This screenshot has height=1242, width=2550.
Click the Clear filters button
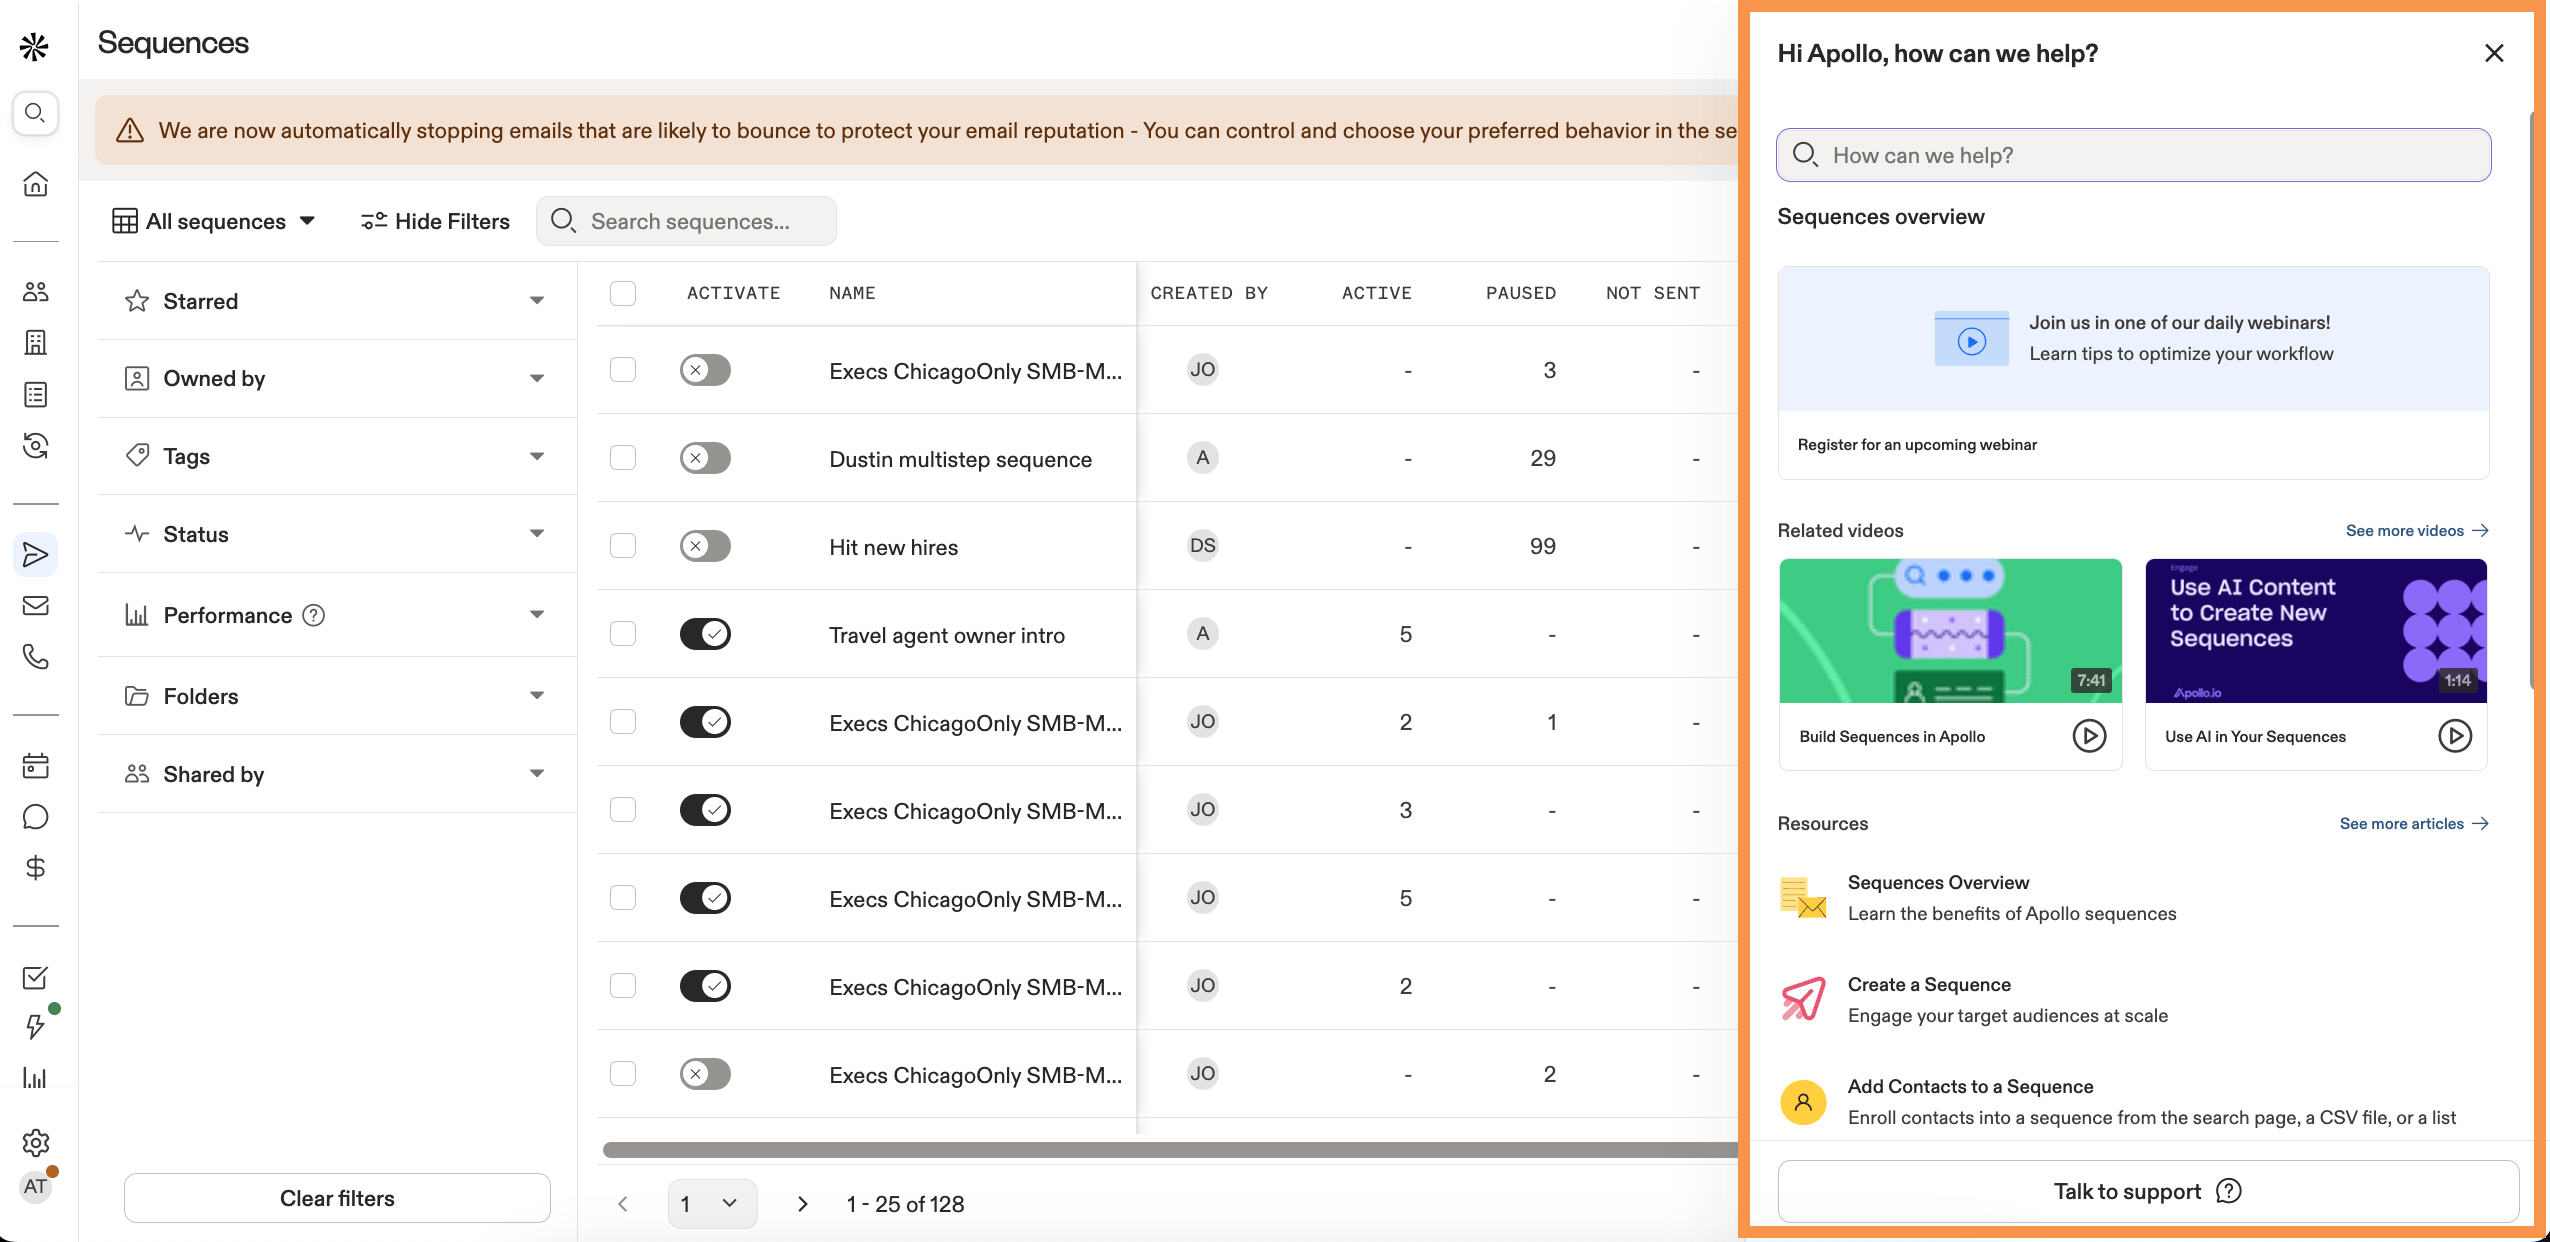click(337, 1198)
